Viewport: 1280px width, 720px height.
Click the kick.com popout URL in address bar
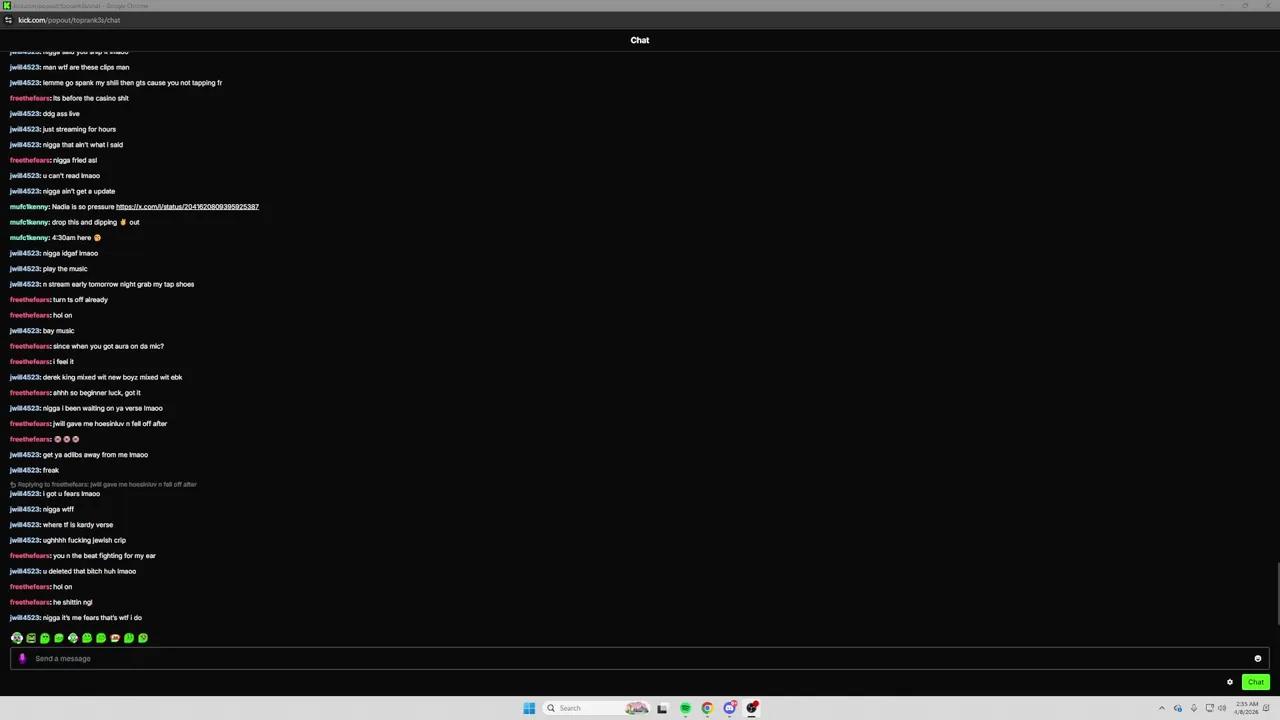(69, 20)
